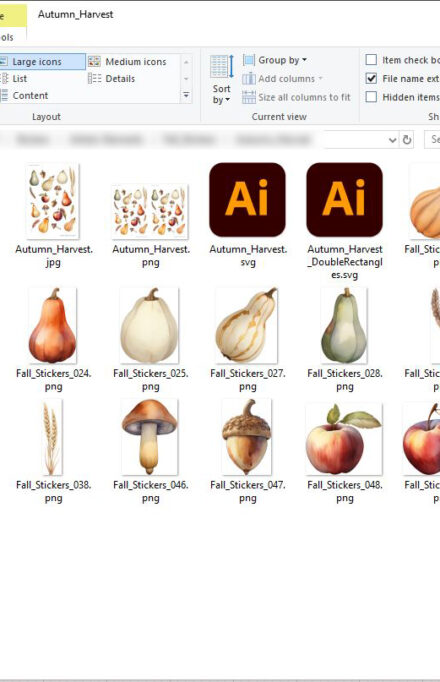The width and height of the screenshot is (440, 682).
Task: Select the Large icons layout option
Action: click(x=42, y=62)
